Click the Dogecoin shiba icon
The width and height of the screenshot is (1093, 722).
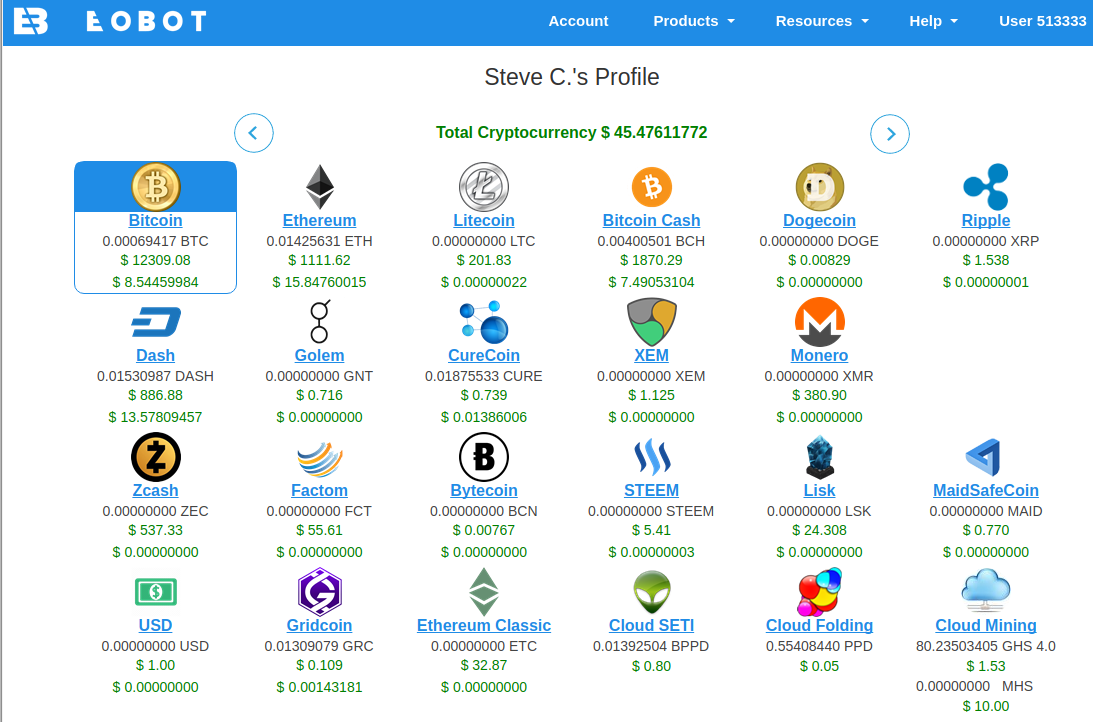point(820,187)
